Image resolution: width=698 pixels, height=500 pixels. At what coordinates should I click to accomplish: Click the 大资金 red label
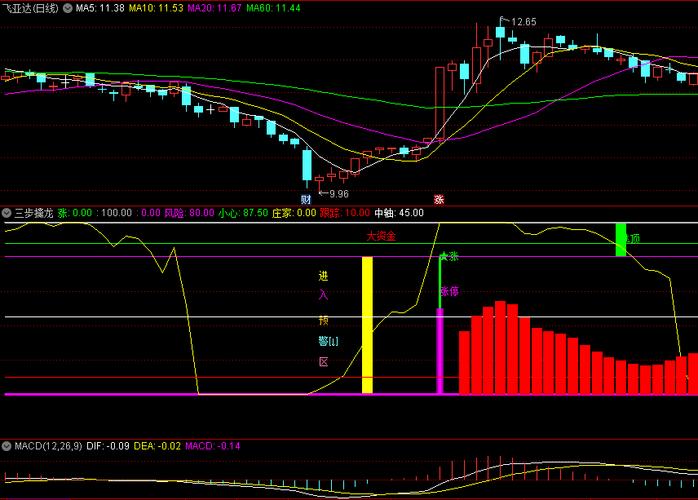coord(380,237)
